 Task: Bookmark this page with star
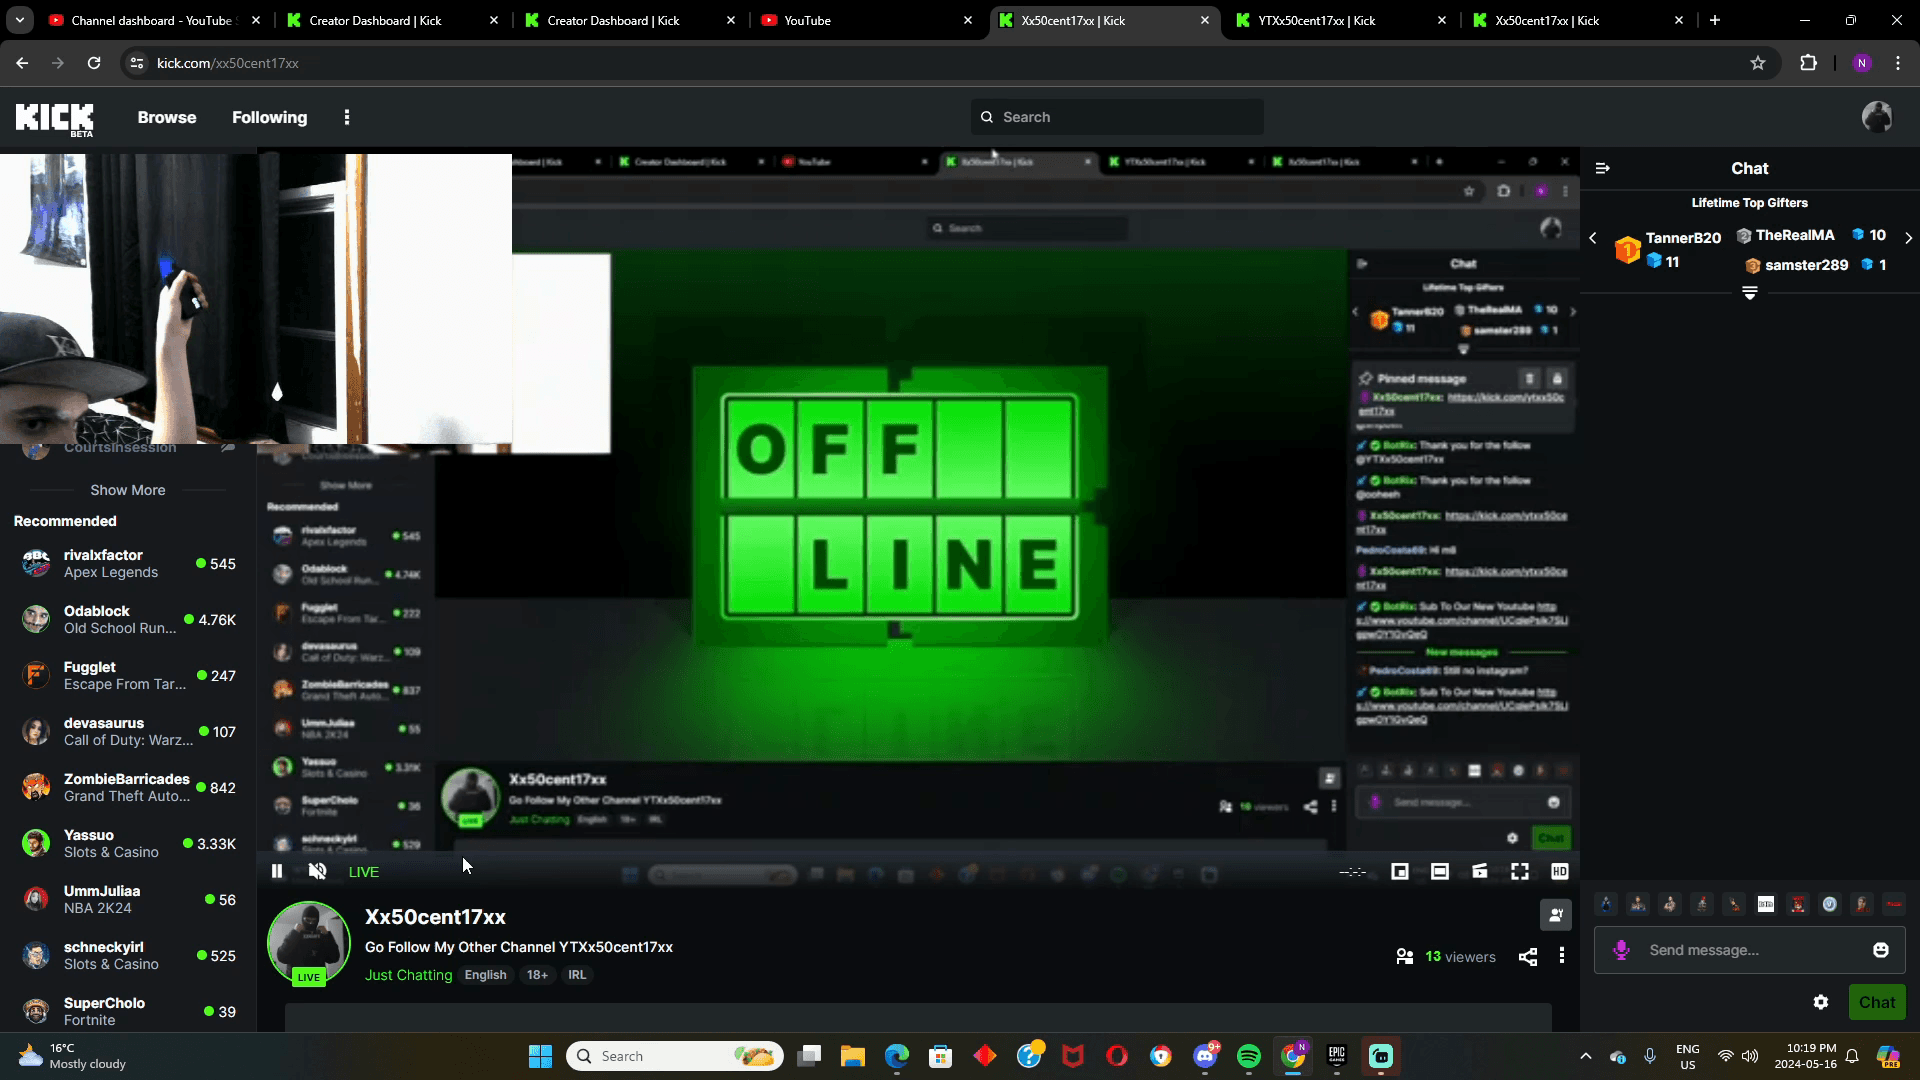(1758, 63)
